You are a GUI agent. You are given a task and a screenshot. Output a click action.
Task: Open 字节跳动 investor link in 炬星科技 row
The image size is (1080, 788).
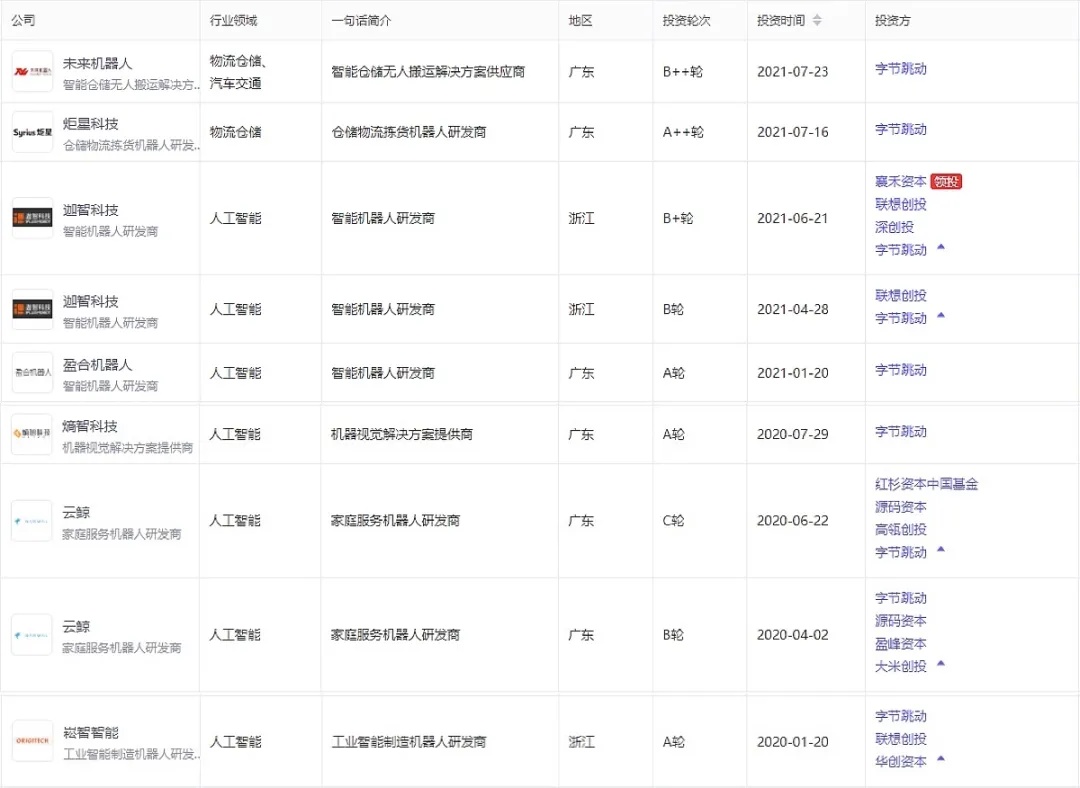[901, 129]
